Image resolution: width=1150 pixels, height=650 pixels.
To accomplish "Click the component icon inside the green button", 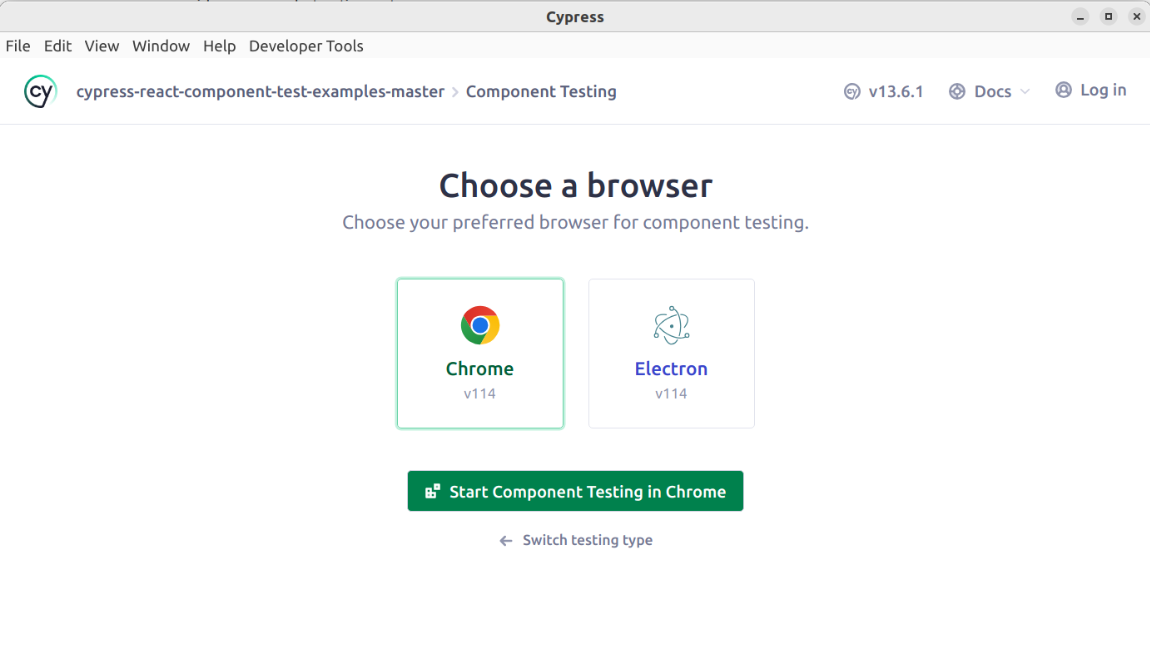I will pyautogui.click(x=432, y=491).
